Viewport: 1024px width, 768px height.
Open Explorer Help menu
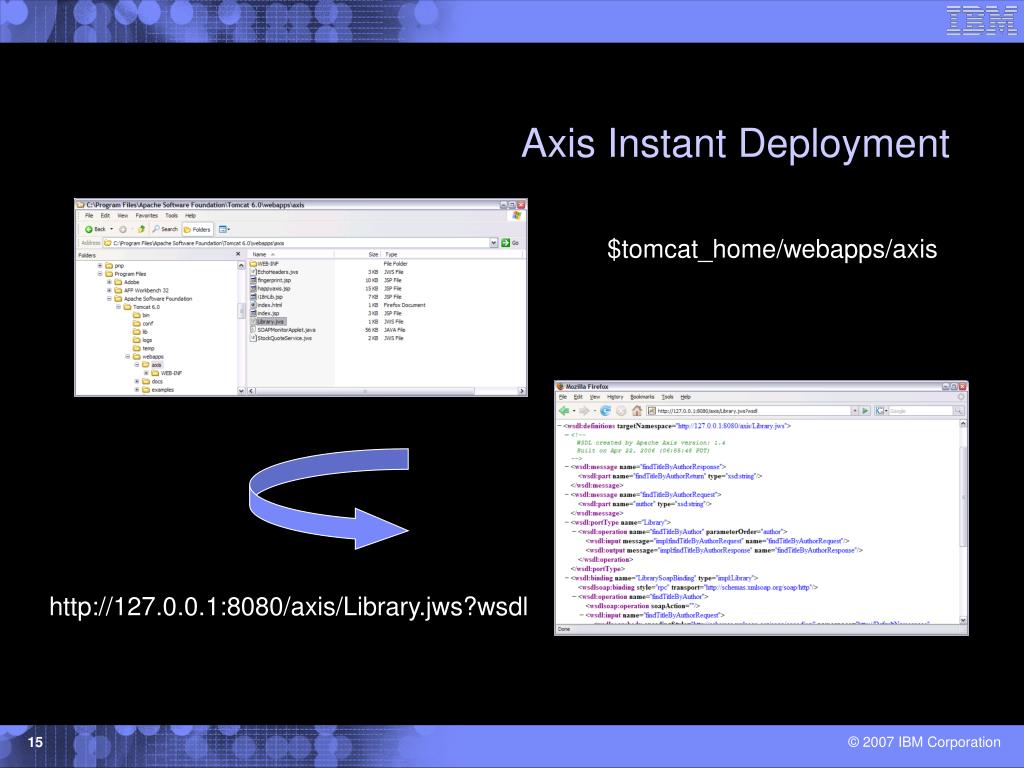pyautogui.click(x=190, y=216)
